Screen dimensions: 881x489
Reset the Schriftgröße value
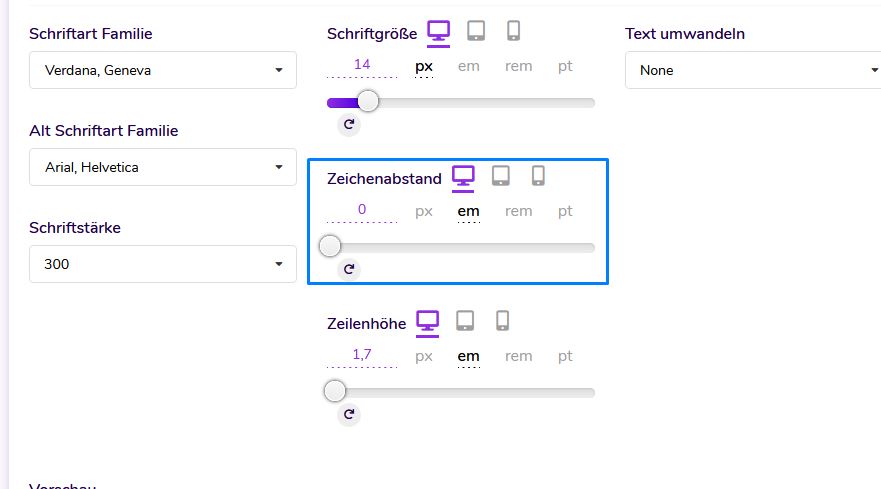349,124
